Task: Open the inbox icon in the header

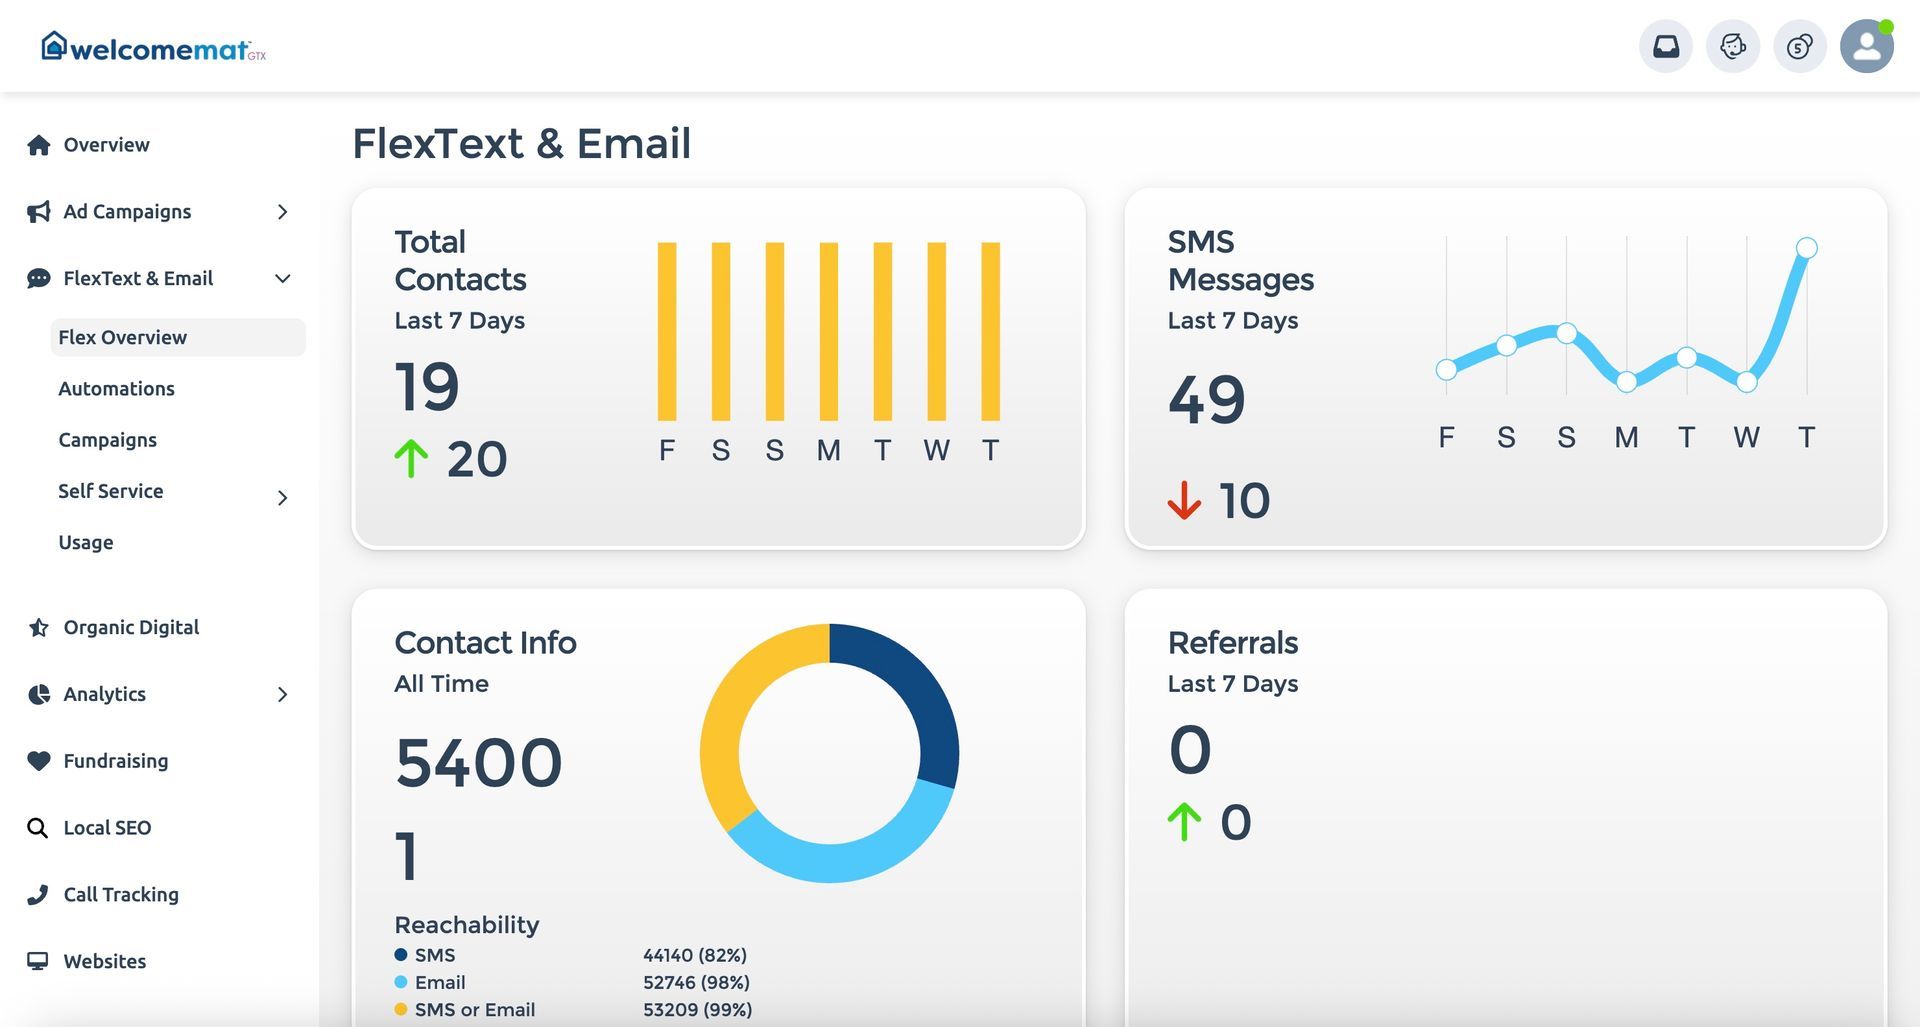Action: coord(1665,45)
